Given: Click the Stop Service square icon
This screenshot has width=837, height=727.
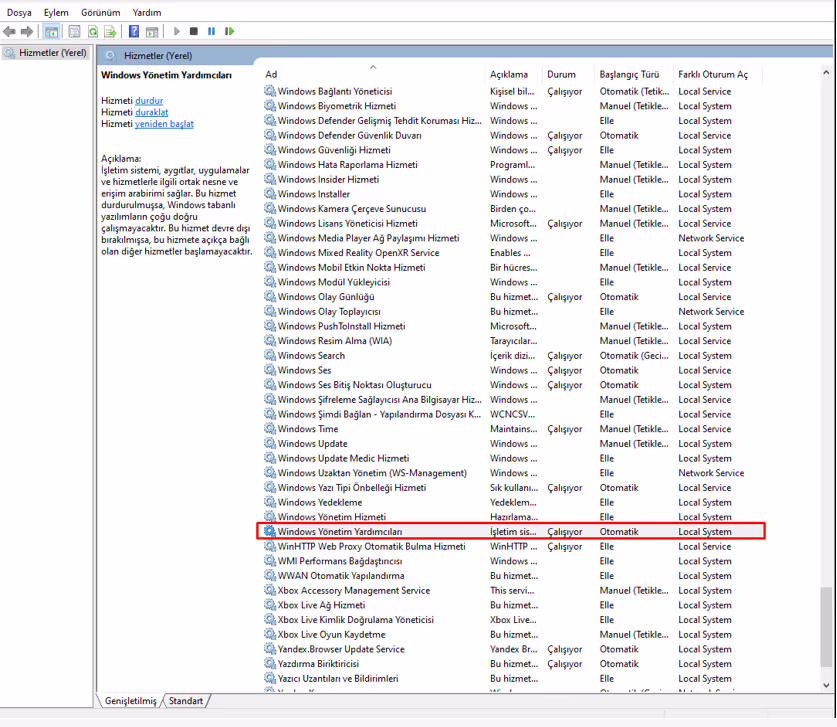Looking at the screenshot, I should pyautogui.click(x=194, y=31).
